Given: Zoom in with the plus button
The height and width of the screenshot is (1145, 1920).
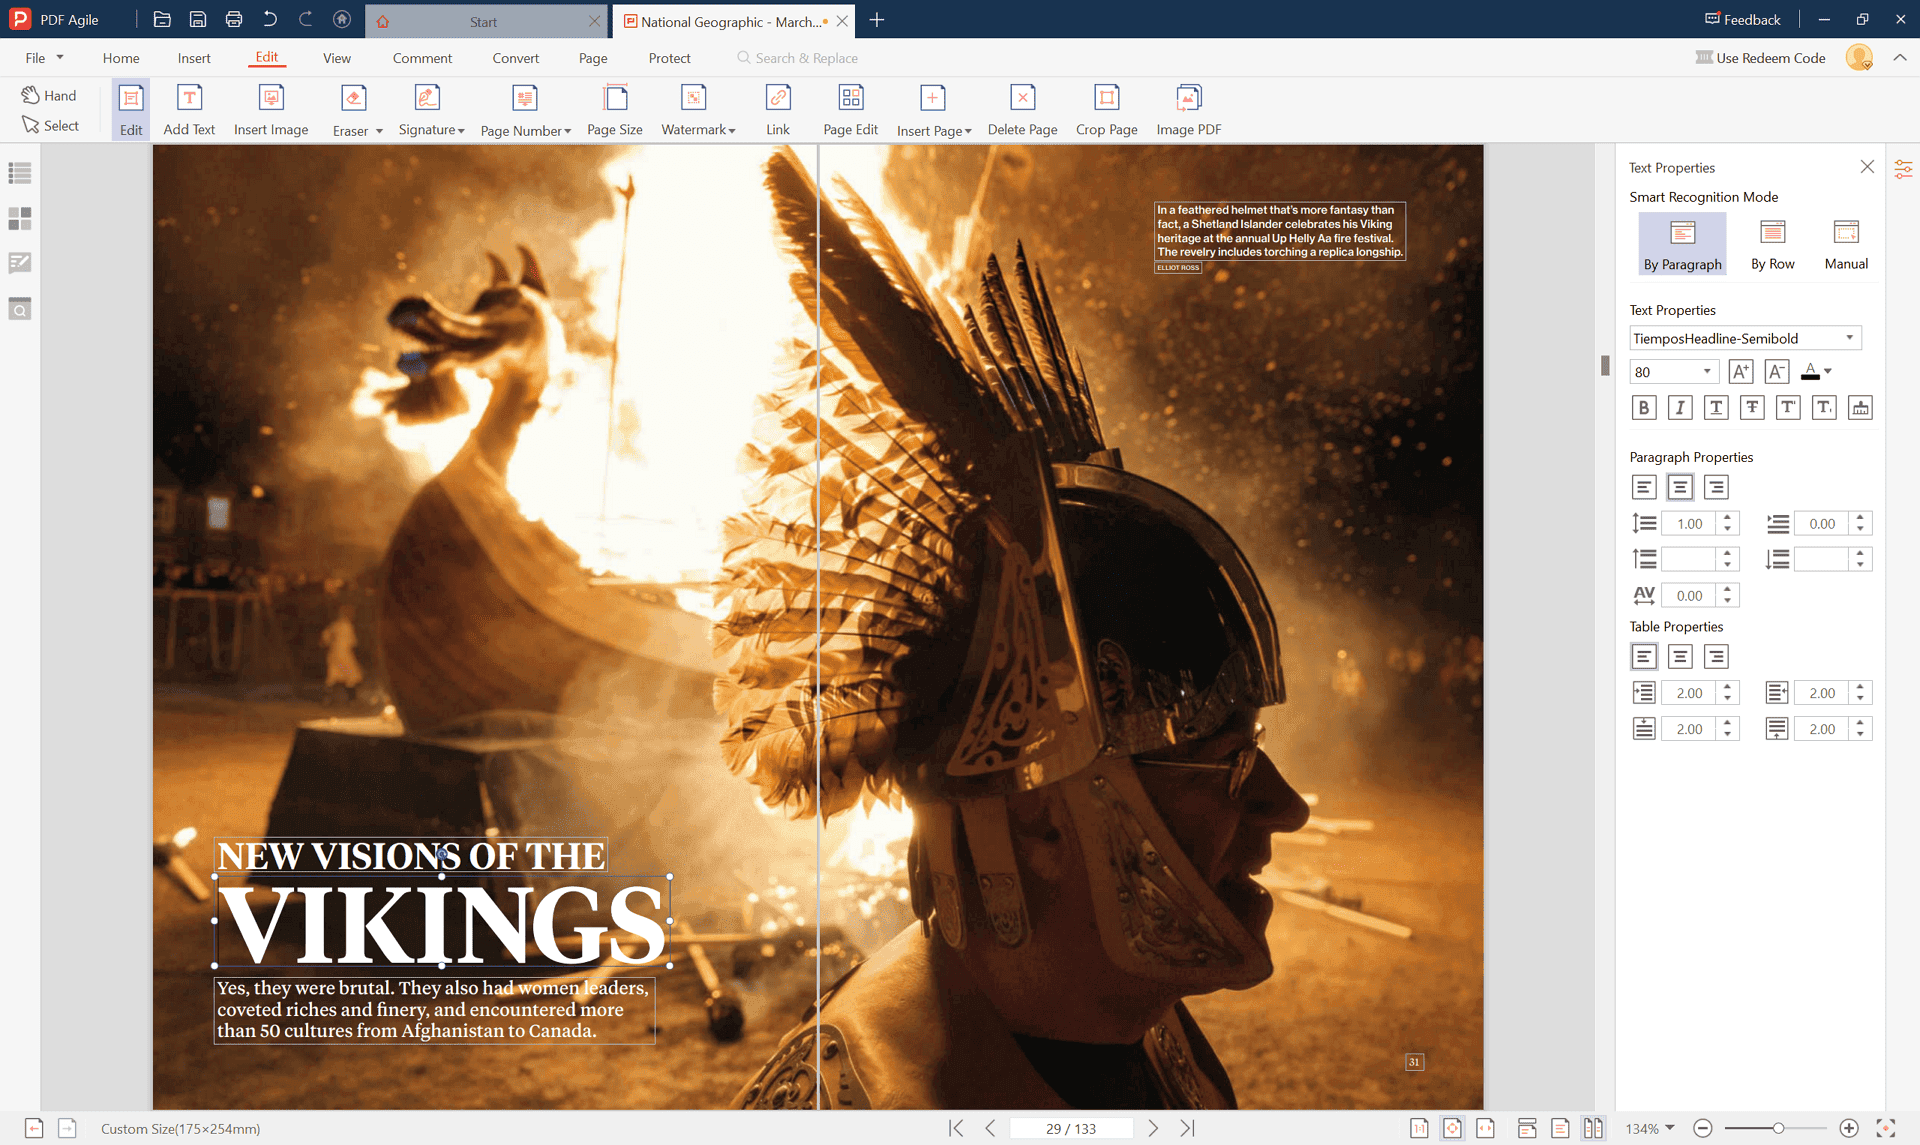Looking at the screenshot, I should (x=1849, y=1128).
